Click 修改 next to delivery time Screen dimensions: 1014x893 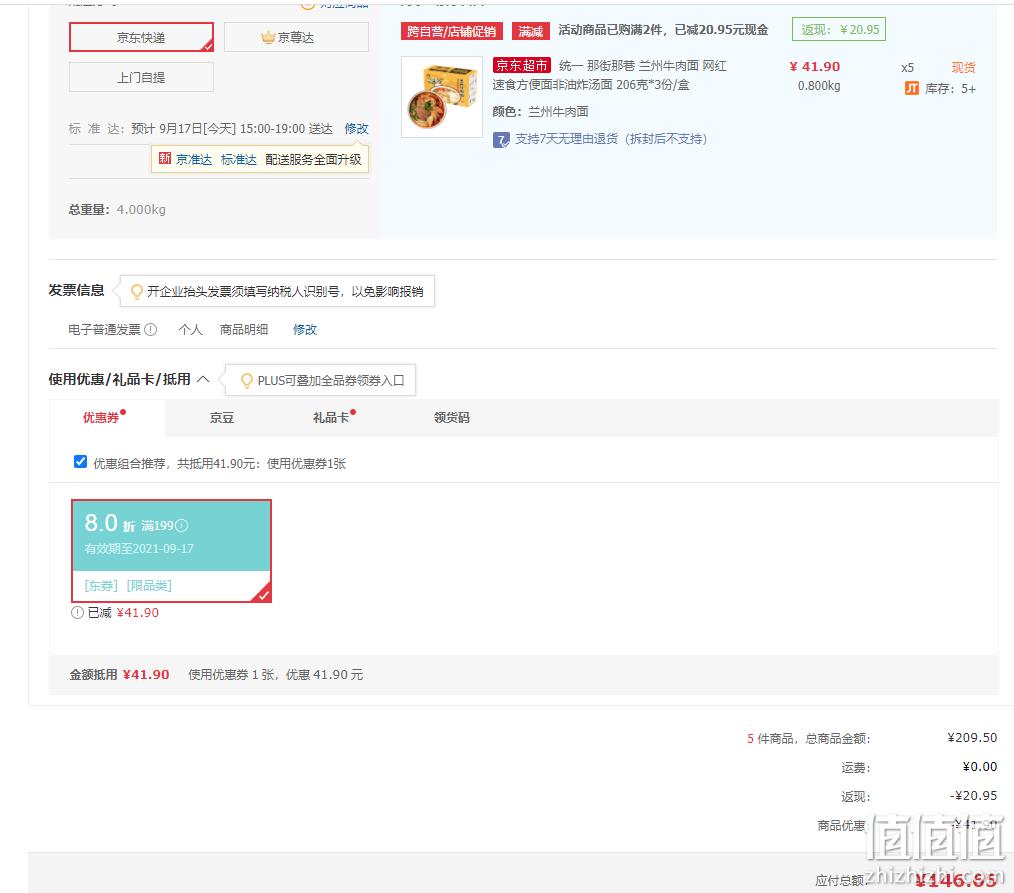coord(356,129)
